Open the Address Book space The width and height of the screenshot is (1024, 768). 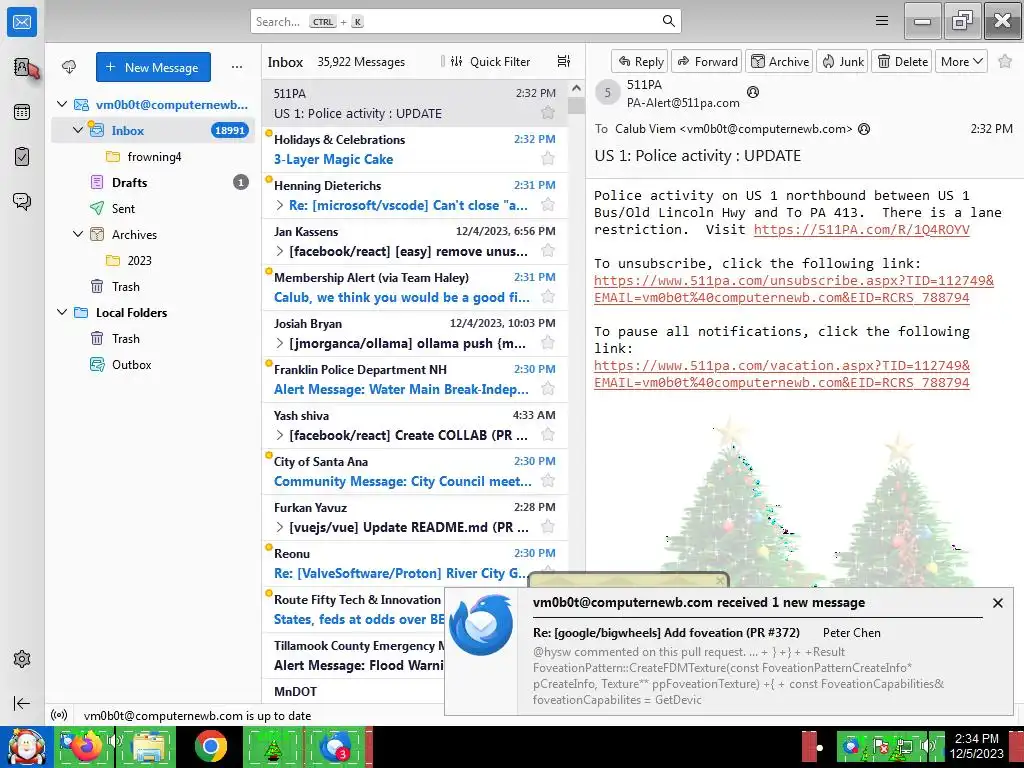click(x=22, y=67)
